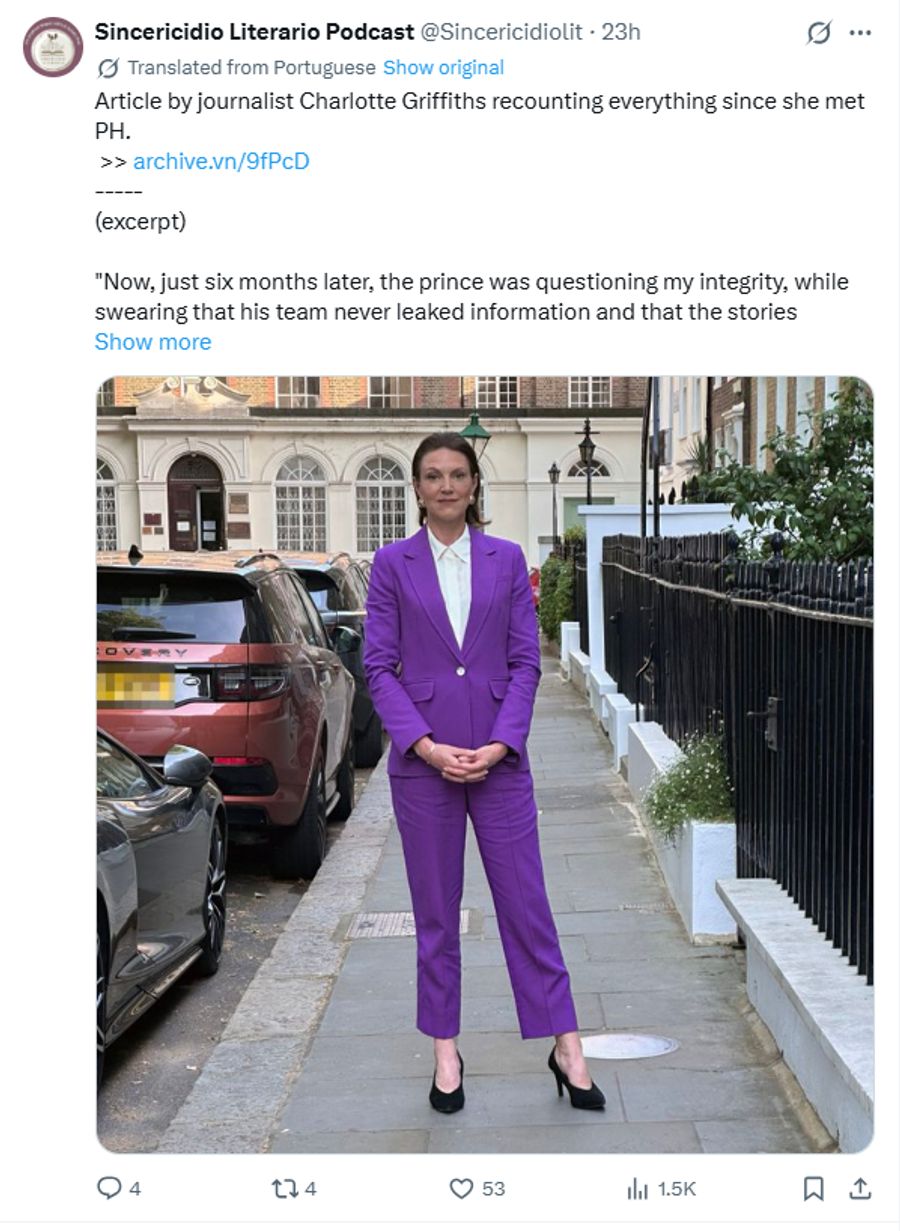This screenshot has height=1231, width=900.
Task: Open the @Sincericidiolit handle
Action: [501, 32]
